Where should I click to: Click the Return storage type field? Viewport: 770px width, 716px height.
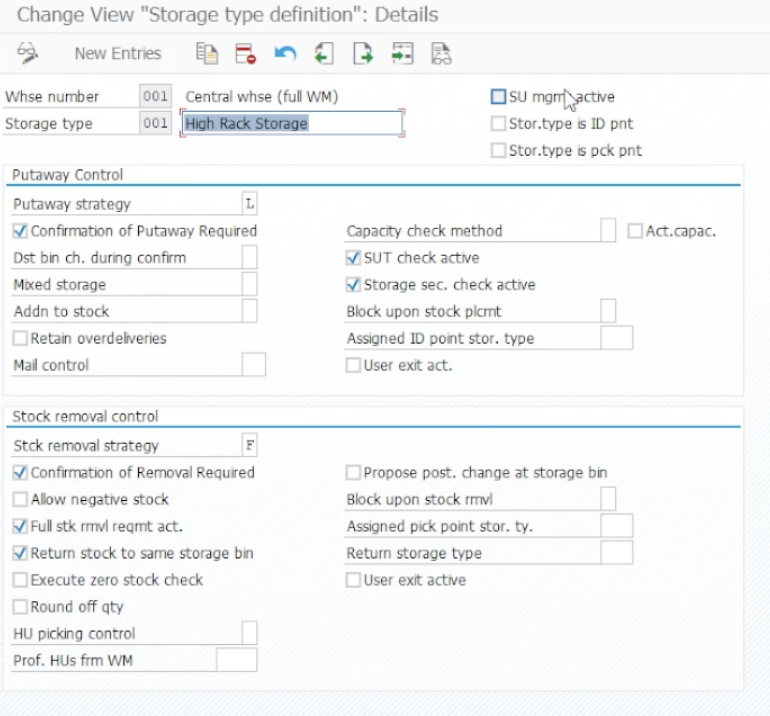point(616,553)
